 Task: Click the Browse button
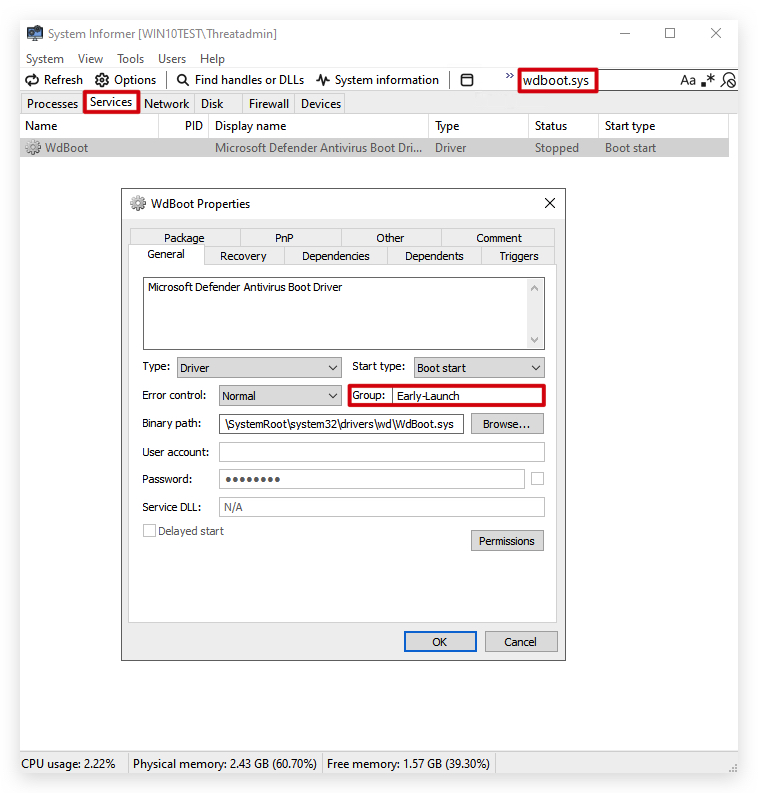(x=507, y=424)
